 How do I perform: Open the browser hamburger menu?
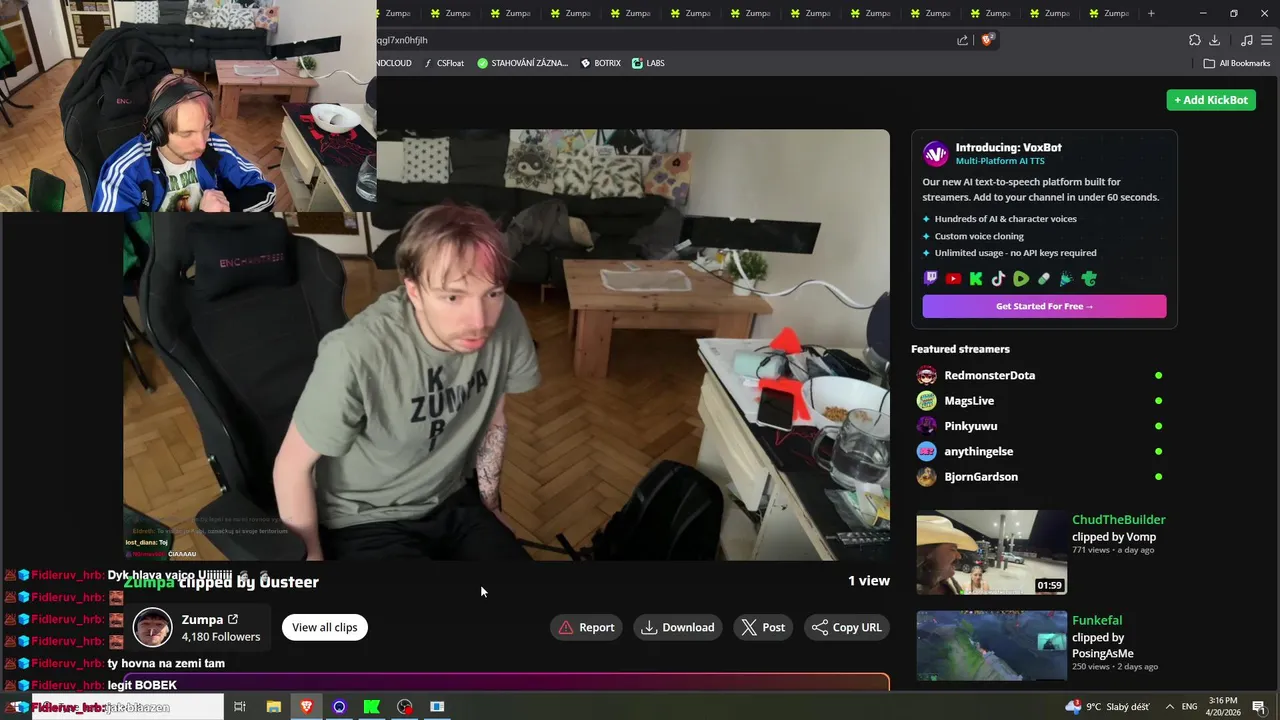[1266, 40]
